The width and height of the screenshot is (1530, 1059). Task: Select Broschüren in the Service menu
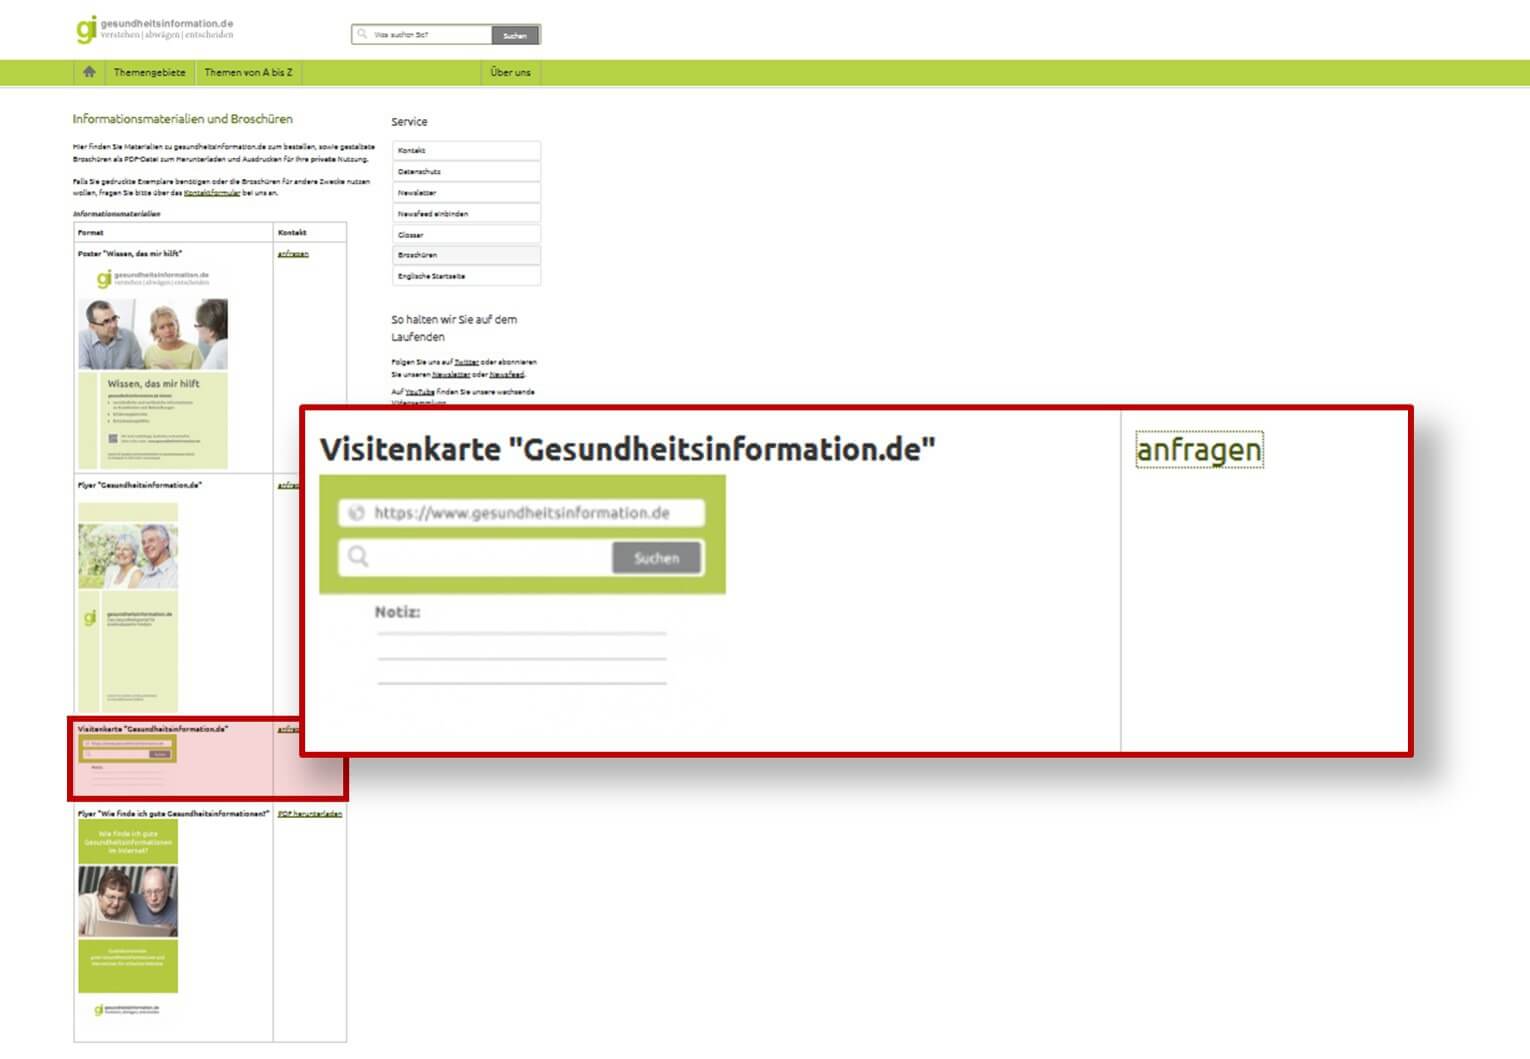point(466,255)
